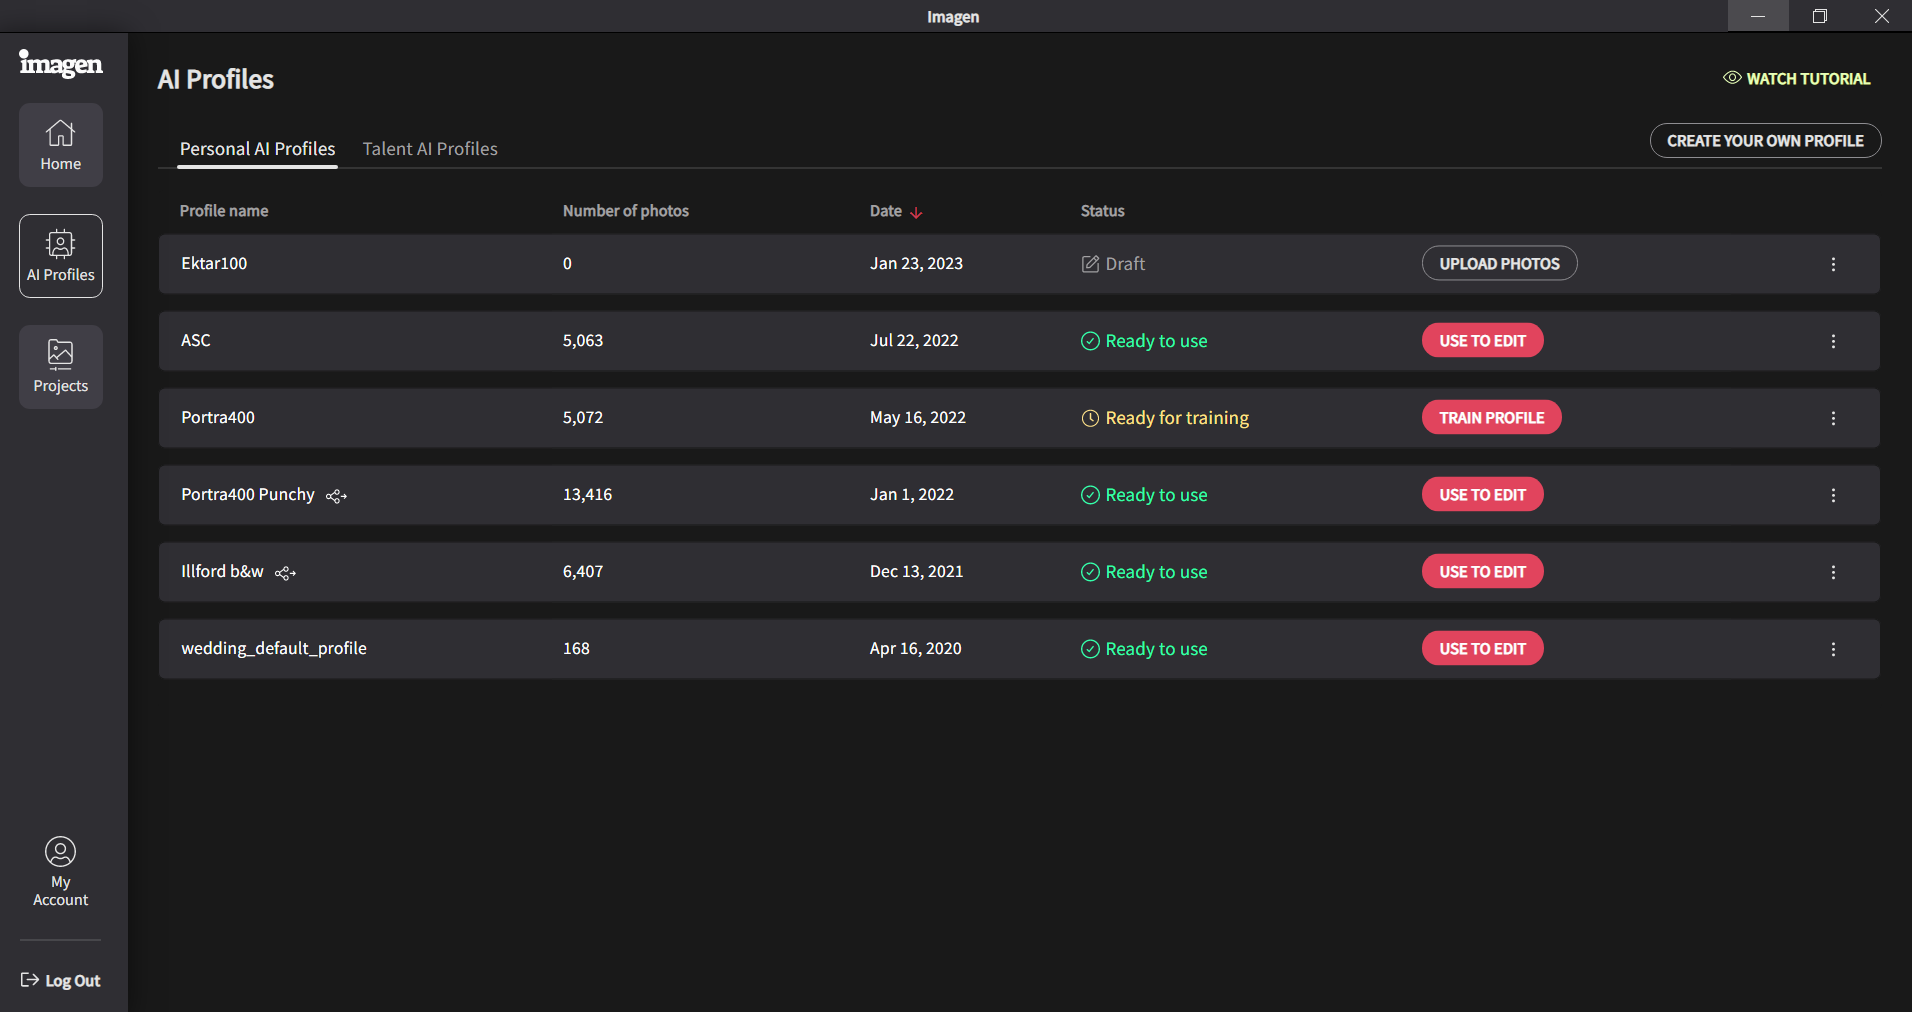Image resolution: width=1912 pixels, height=1012 pixels.
Task: Select the wedding_default_profile name
Action: pos(274,648)
